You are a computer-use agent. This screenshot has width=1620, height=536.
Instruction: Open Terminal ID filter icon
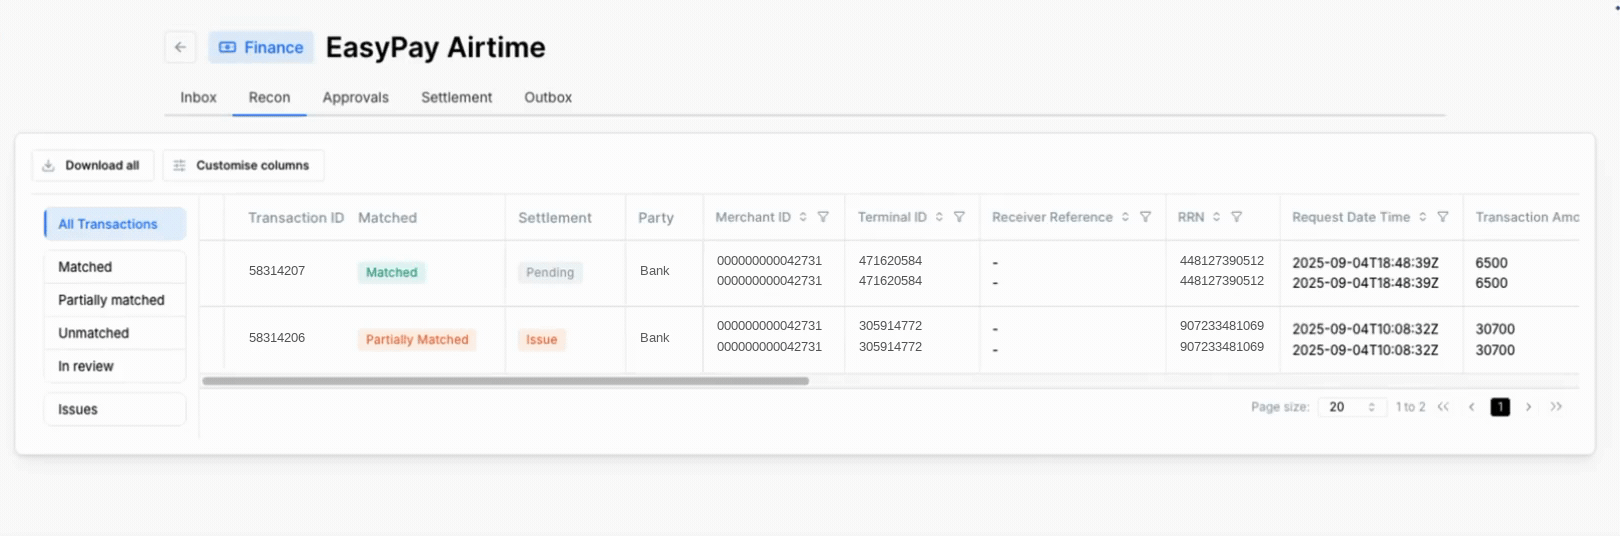pos(959,217)
